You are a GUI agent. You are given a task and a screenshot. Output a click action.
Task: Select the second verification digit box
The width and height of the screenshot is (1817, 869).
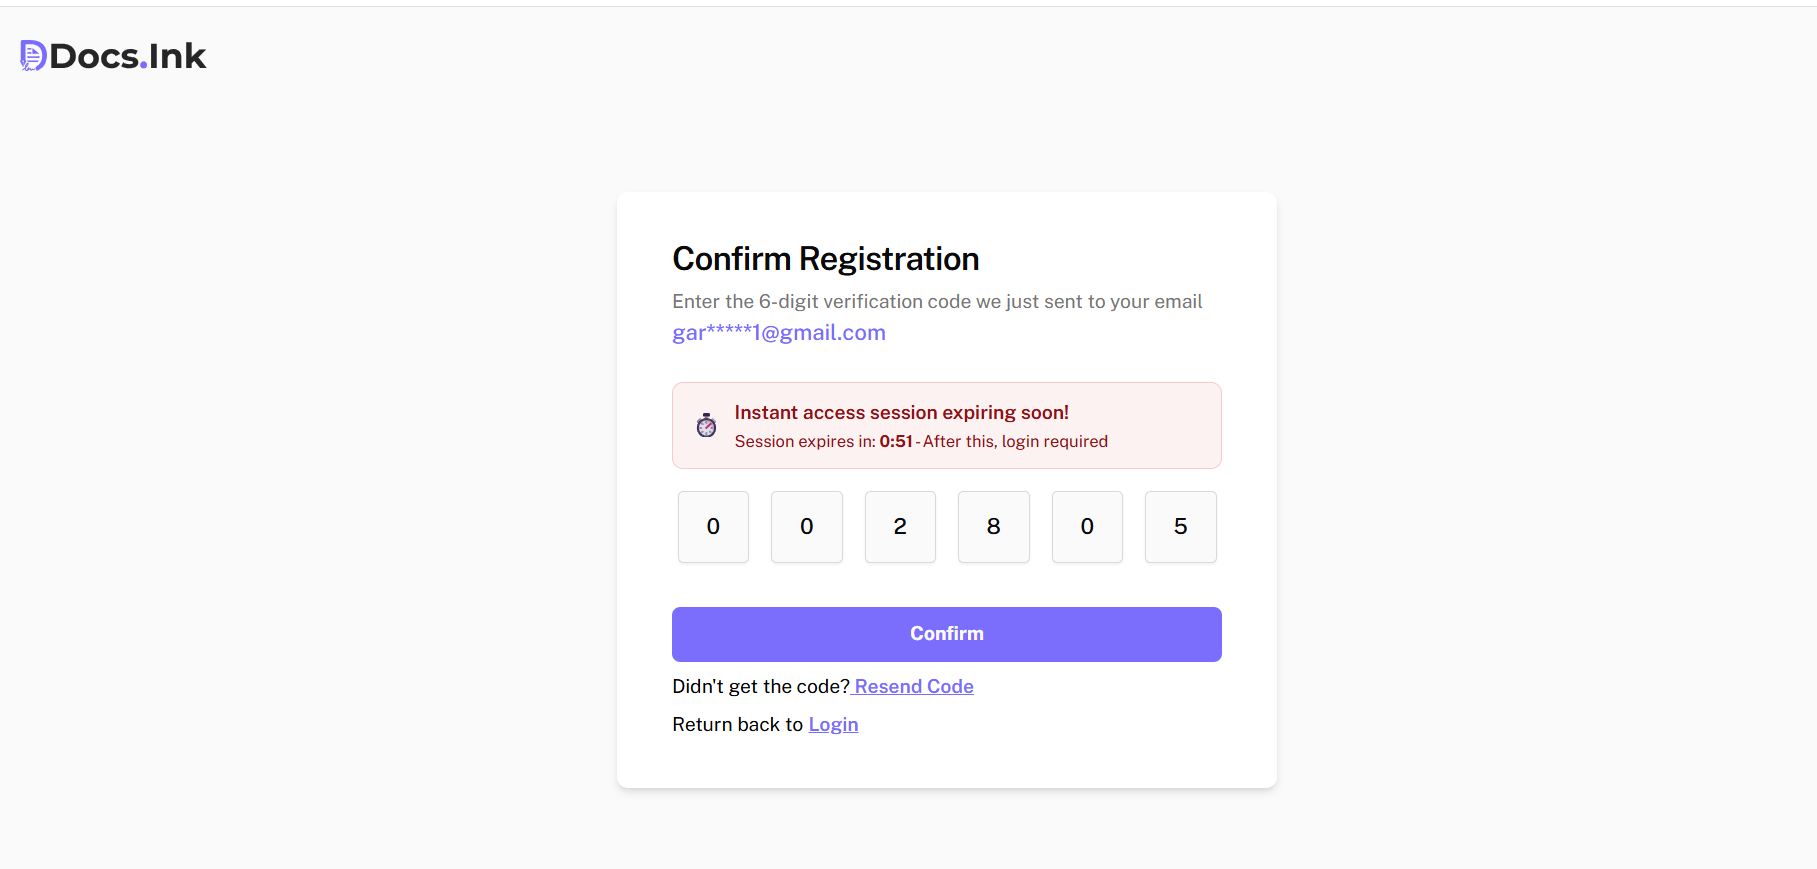click(x=806, y=527)
